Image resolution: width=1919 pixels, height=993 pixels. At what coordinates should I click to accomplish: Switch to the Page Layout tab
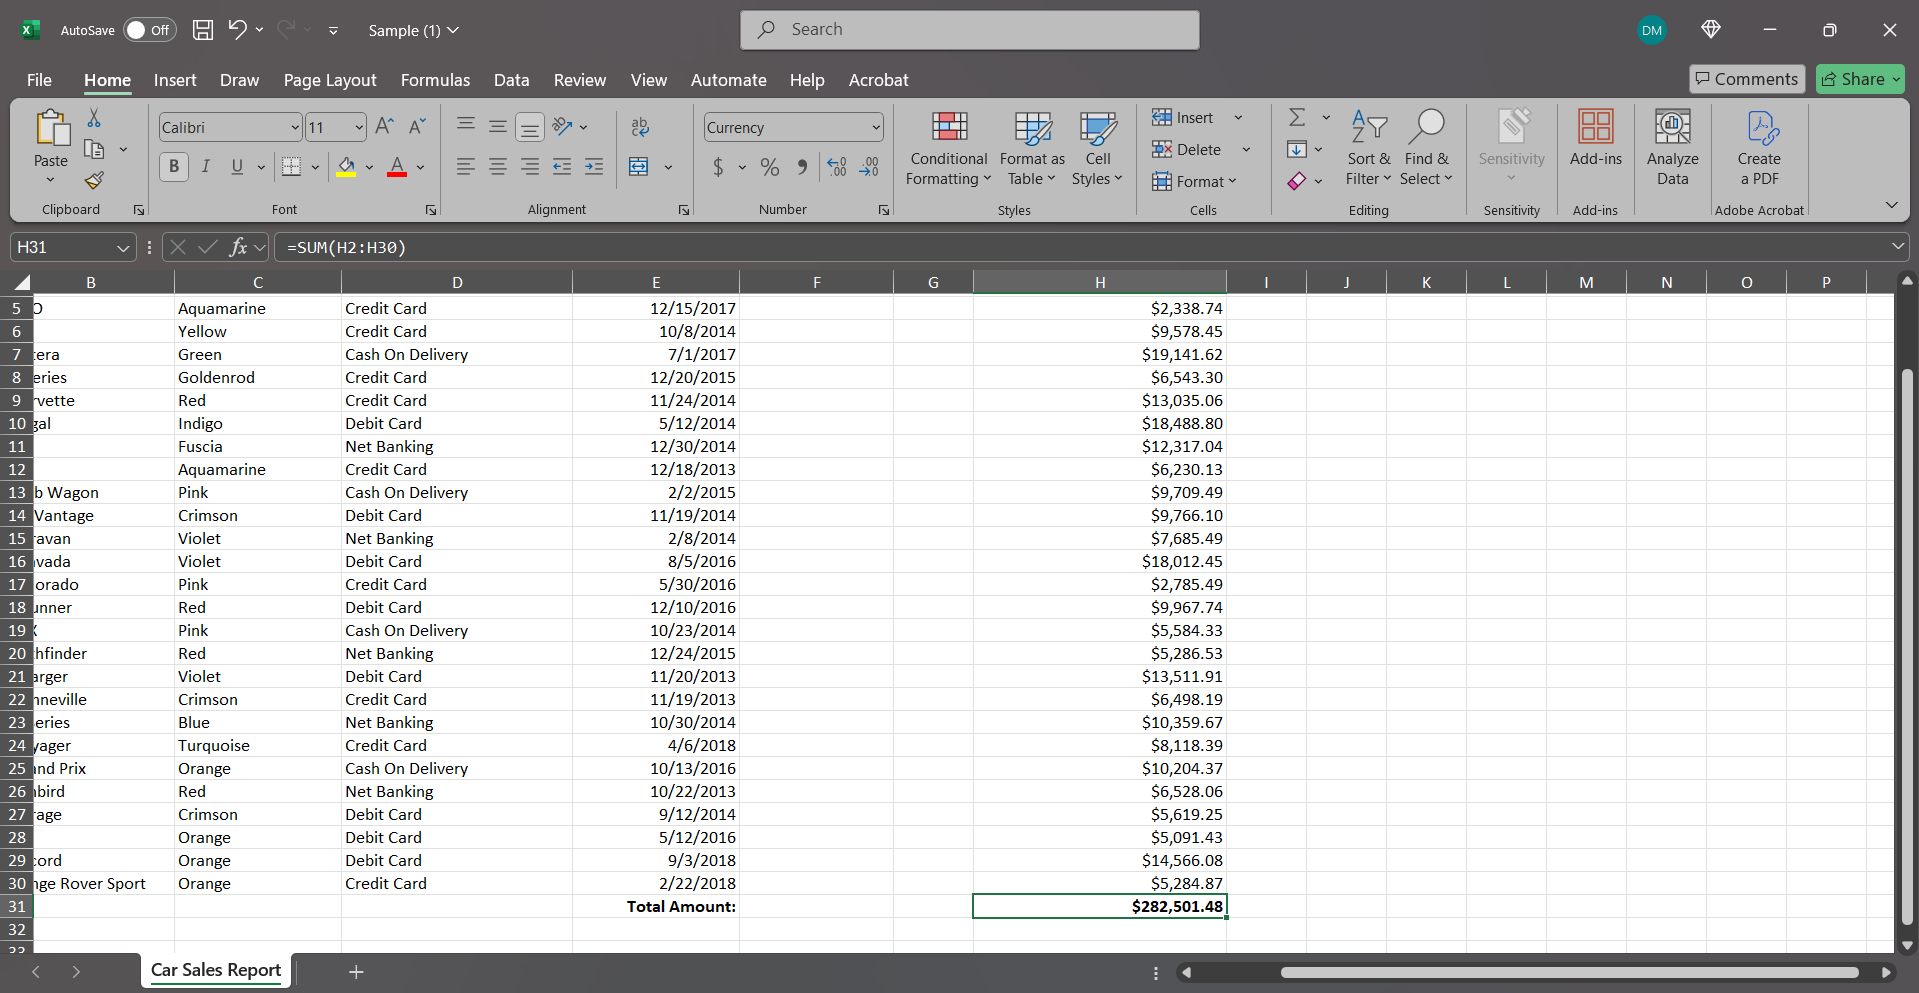[330, 80]
